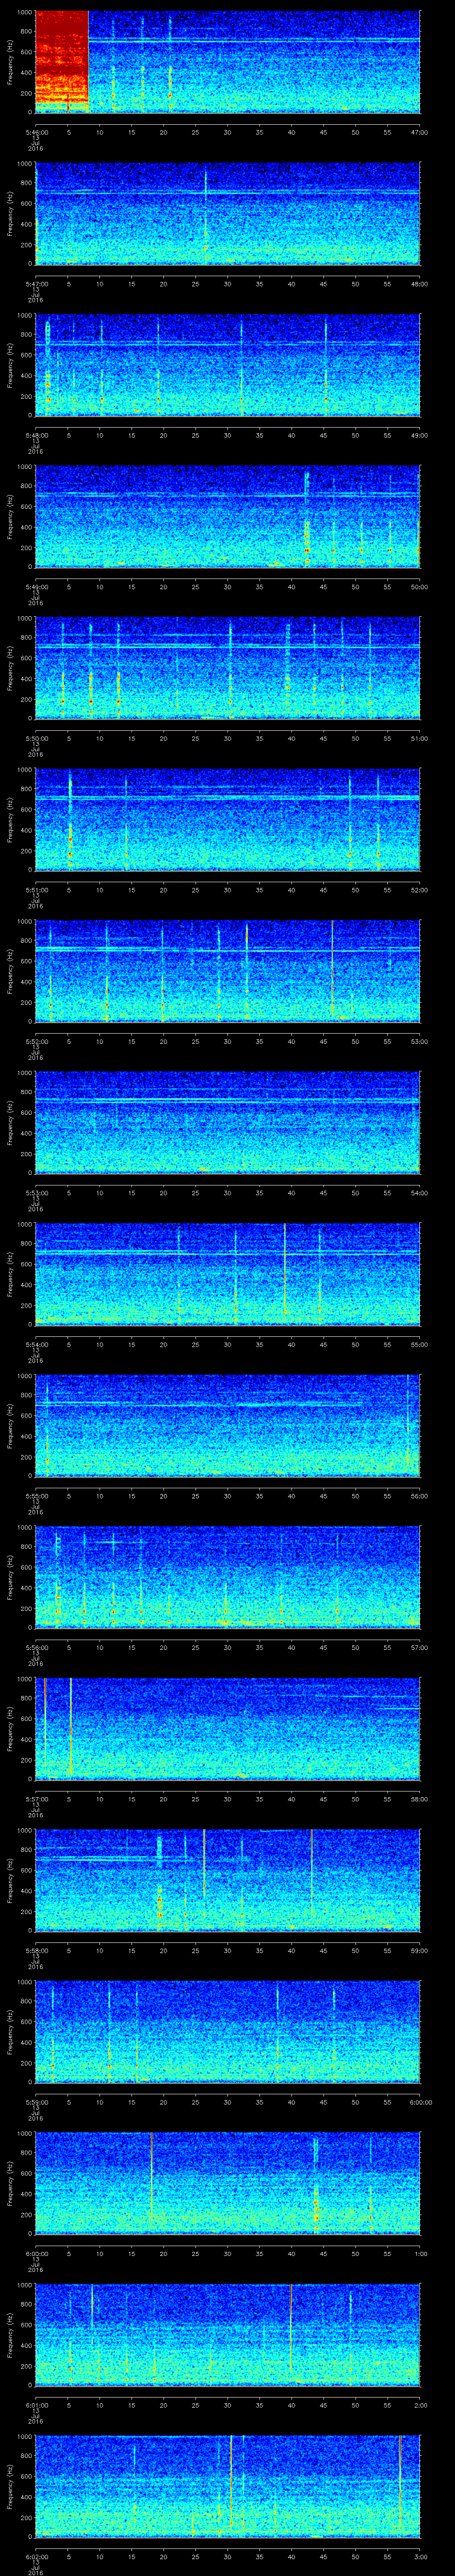
Task: Click the red streak near 5 seconds in the 5:57:00 panel
Action: (x=70, y=1725)
